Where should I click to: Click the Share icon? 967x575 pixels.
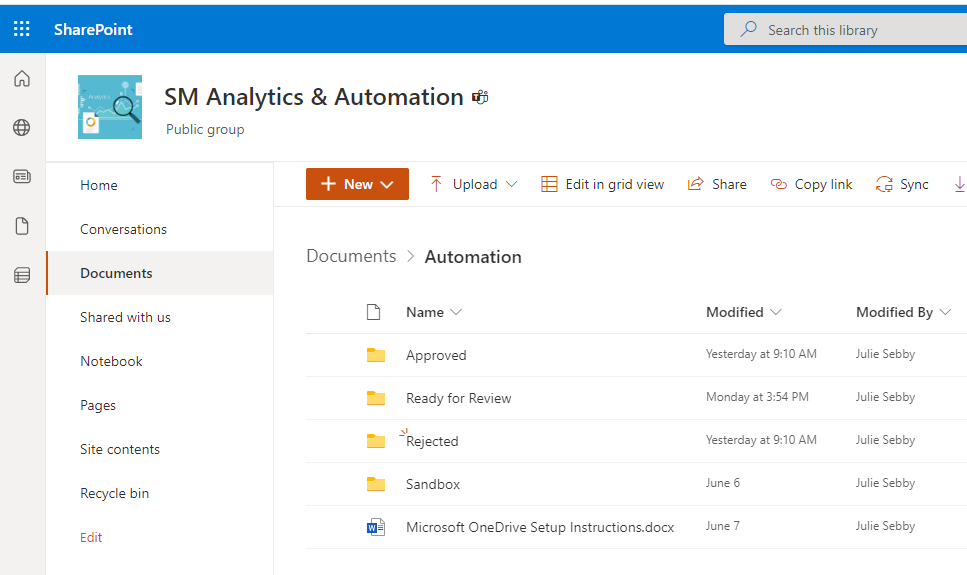coord(696,184)
